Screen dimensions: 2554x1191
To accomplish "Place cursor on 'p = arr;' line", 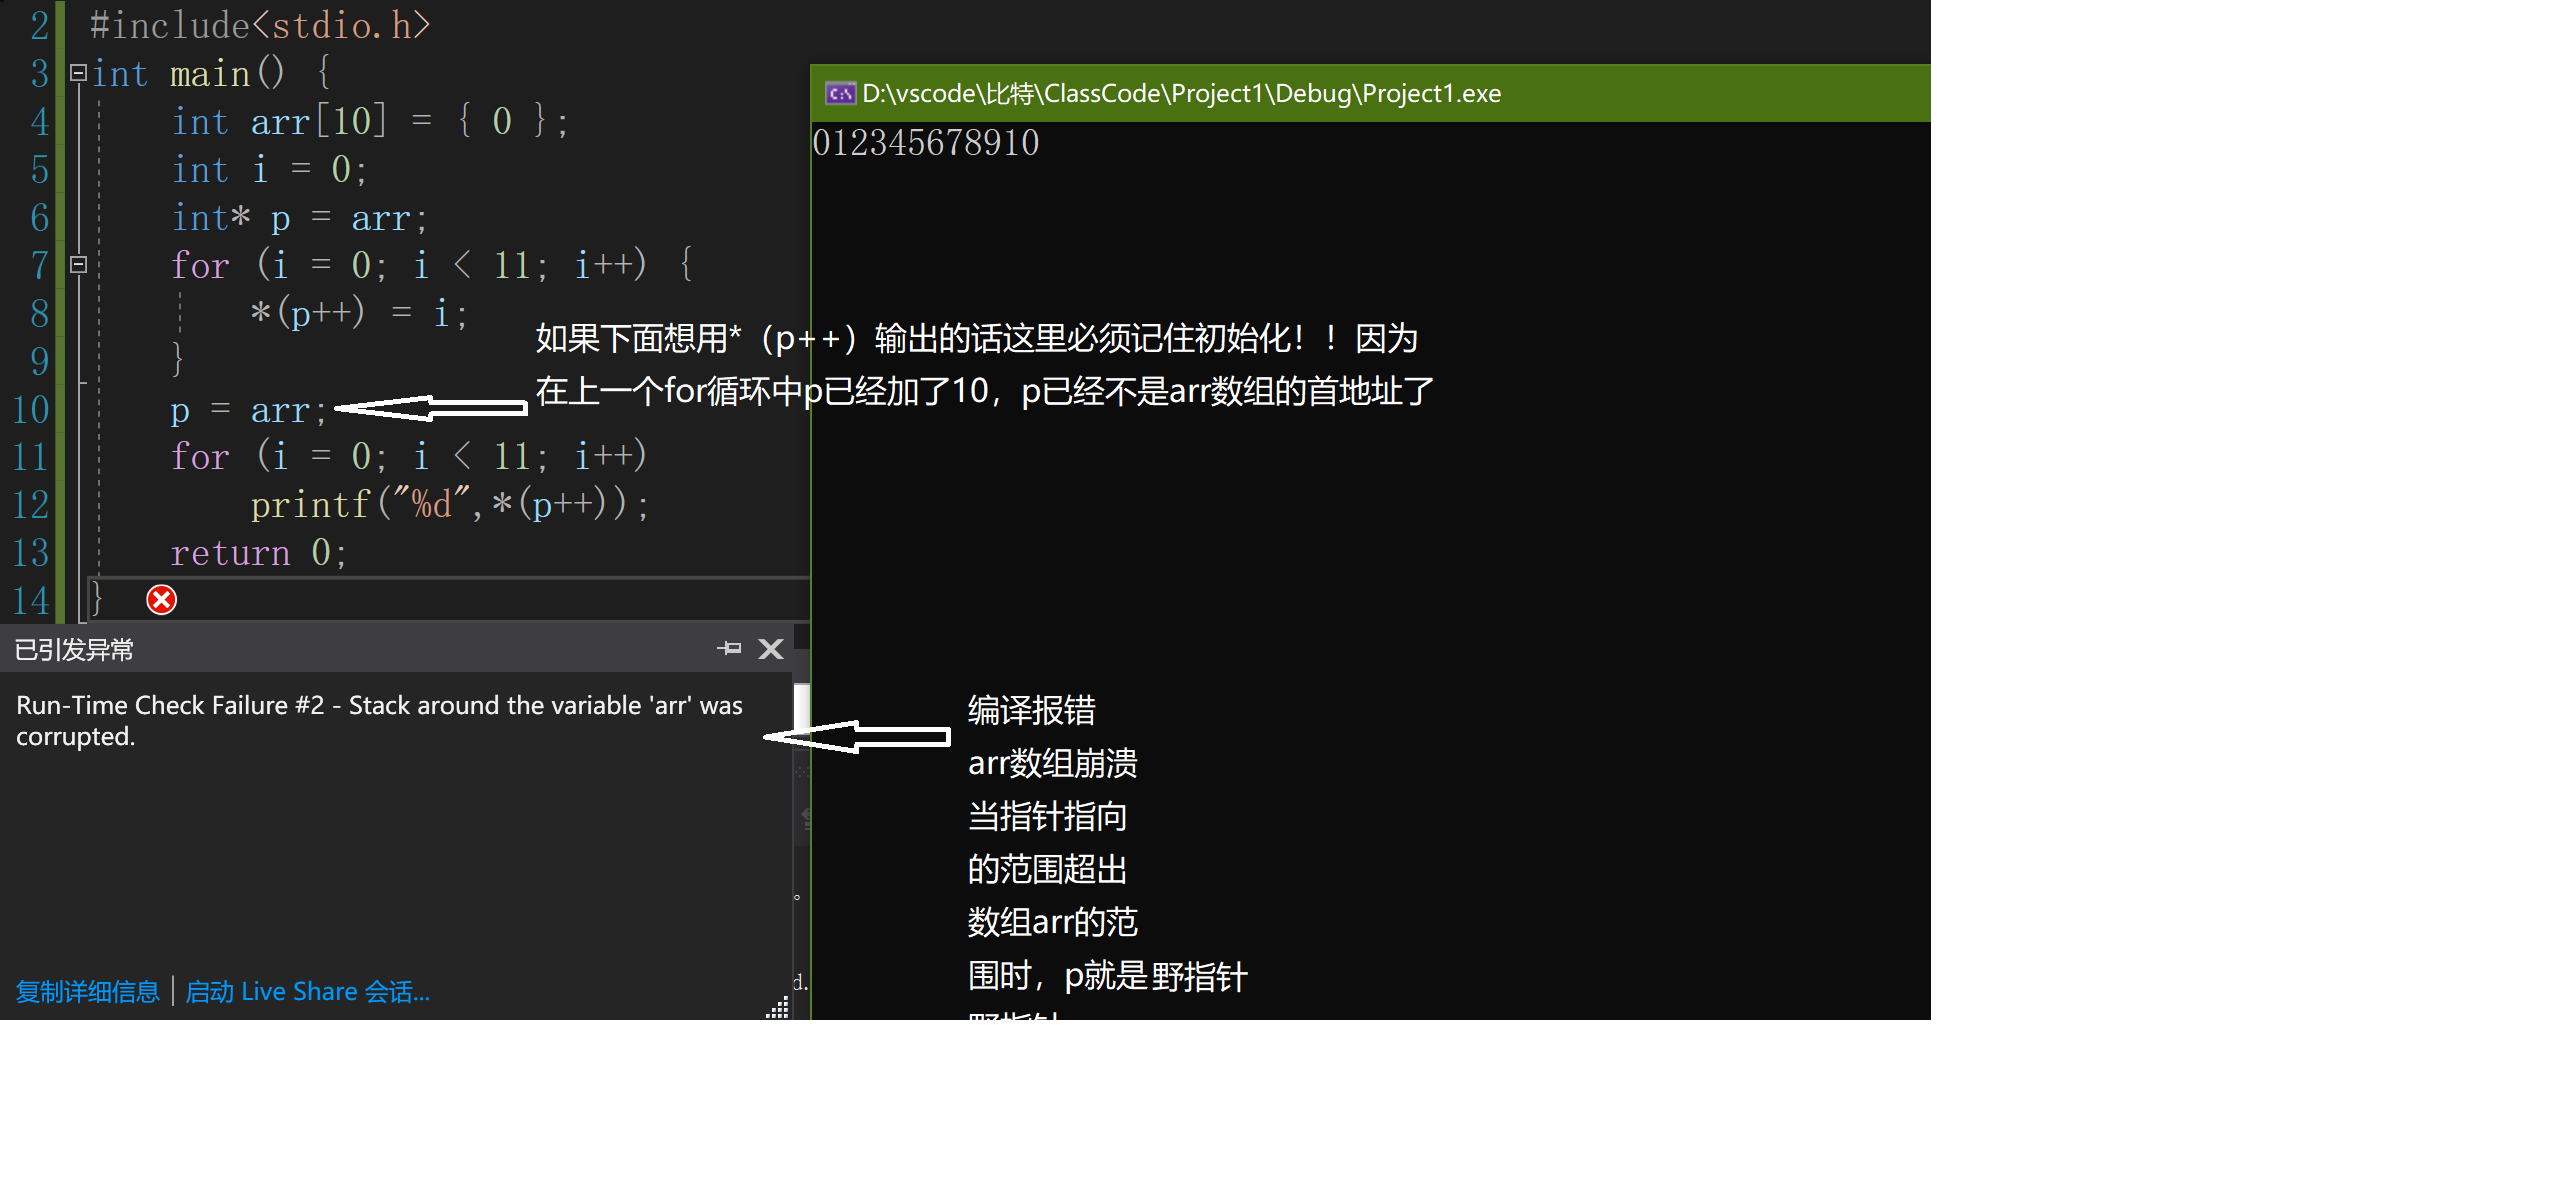I will coord(248,410).
